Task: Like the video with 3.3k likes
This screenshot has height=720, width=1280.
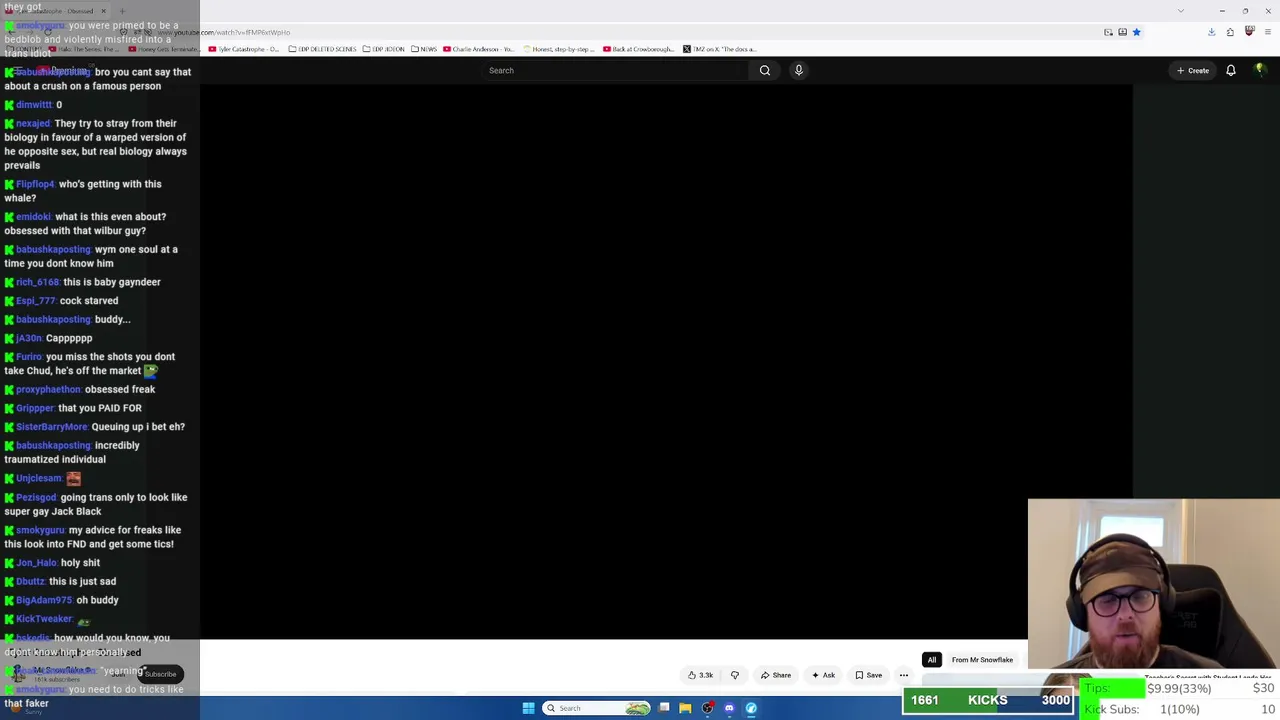Action: coord(701,675)
